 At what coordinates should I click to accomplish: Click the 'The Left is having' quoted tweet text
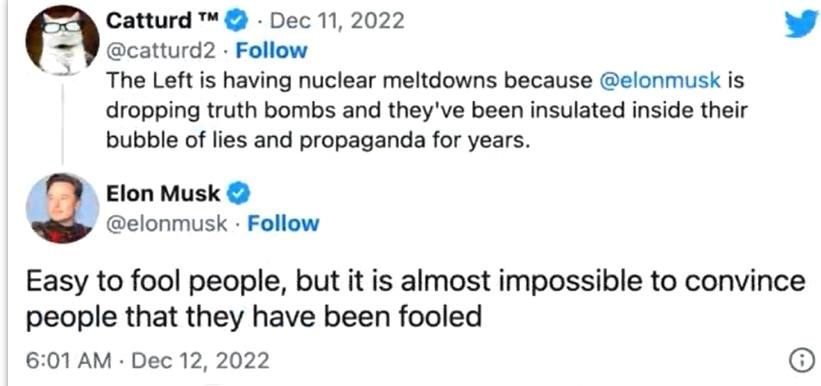[x=425, y=112]
